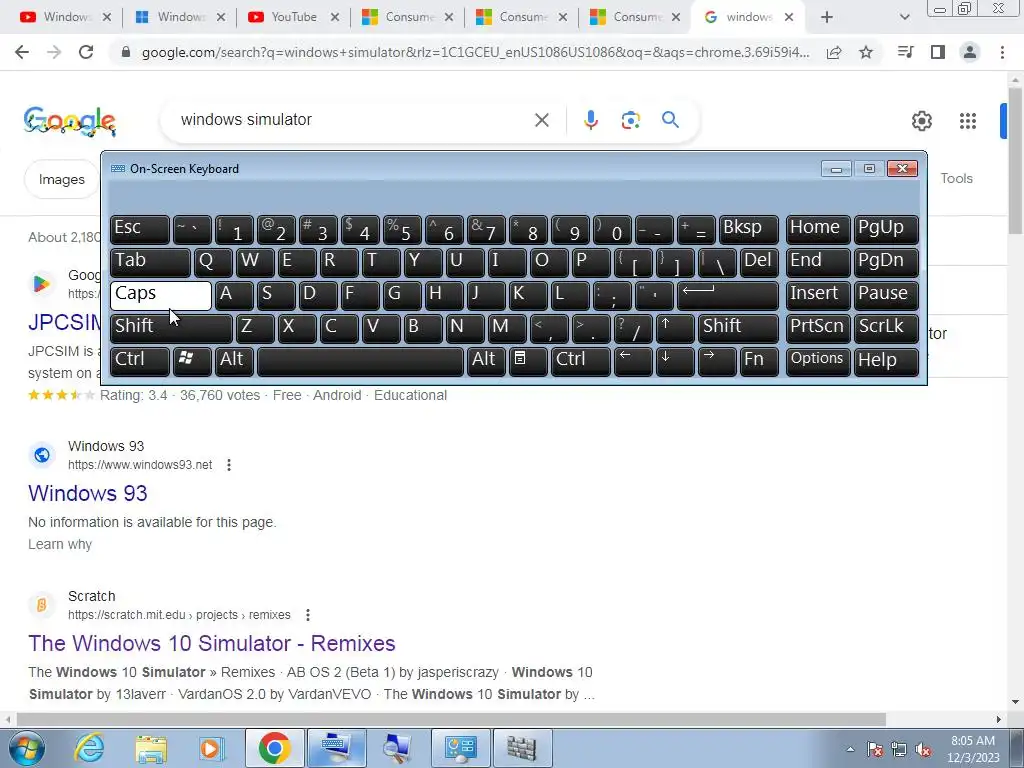Click the muted volume tray icon
1024x768 pixels.
coord(923,749)
